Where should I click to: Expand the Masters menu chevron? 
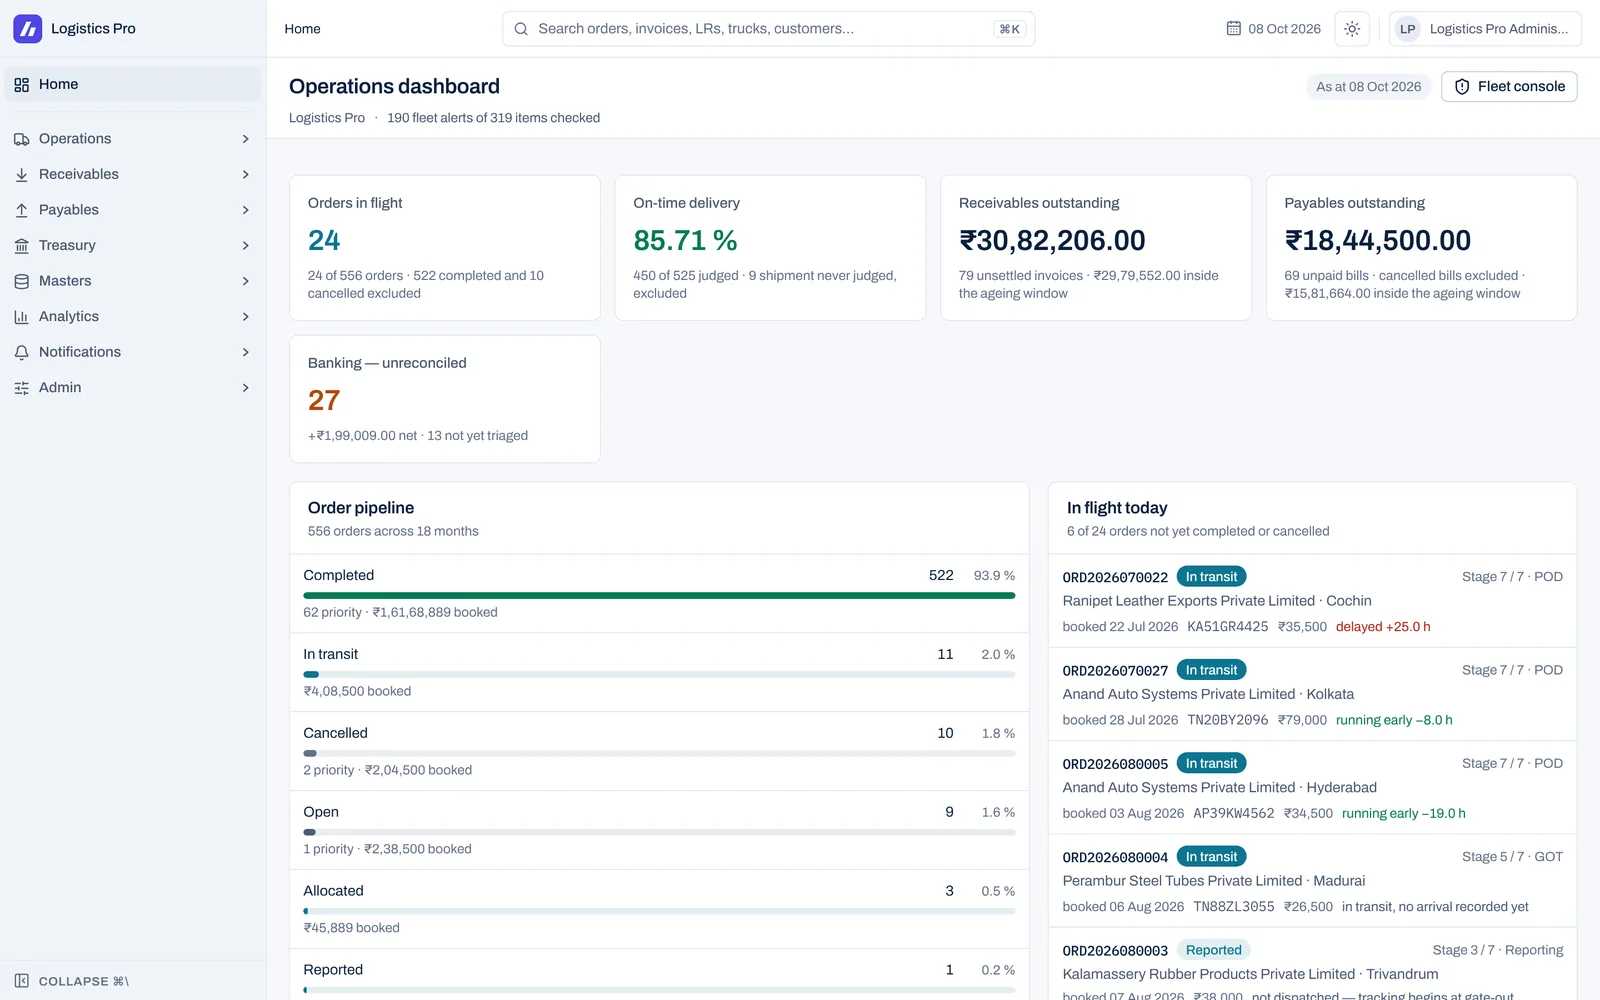(245, 281)
